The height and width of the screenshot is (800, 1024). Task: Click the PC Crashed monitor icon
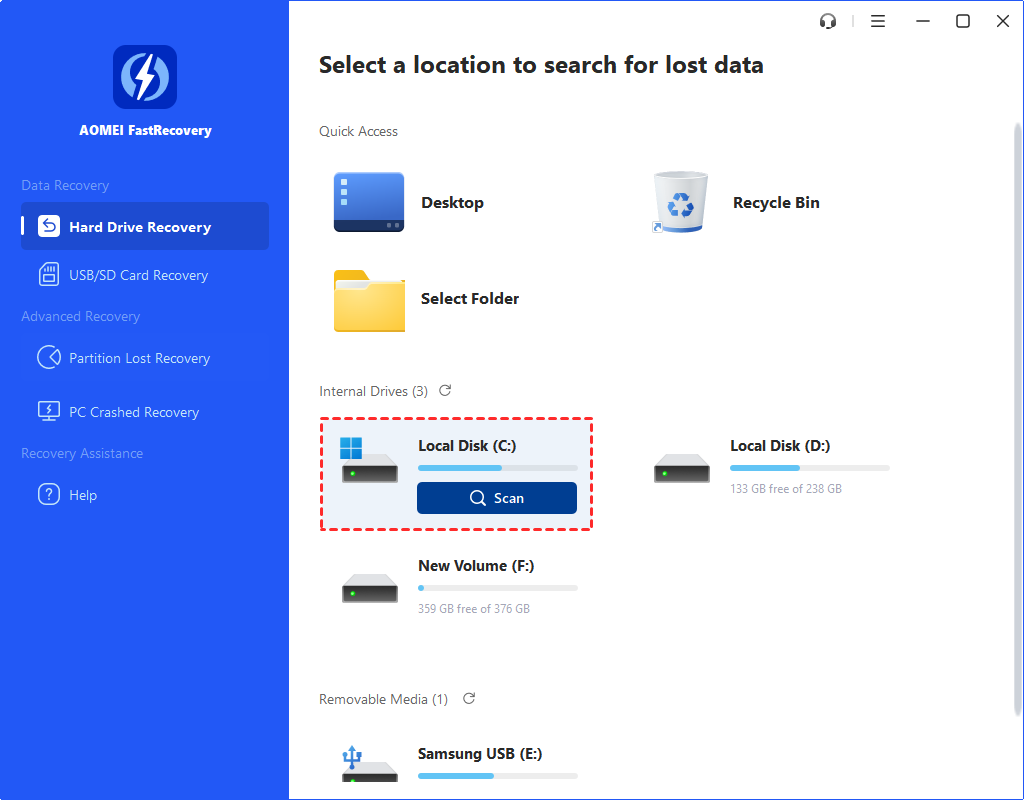pyautogui.click(x=49, y=411)
